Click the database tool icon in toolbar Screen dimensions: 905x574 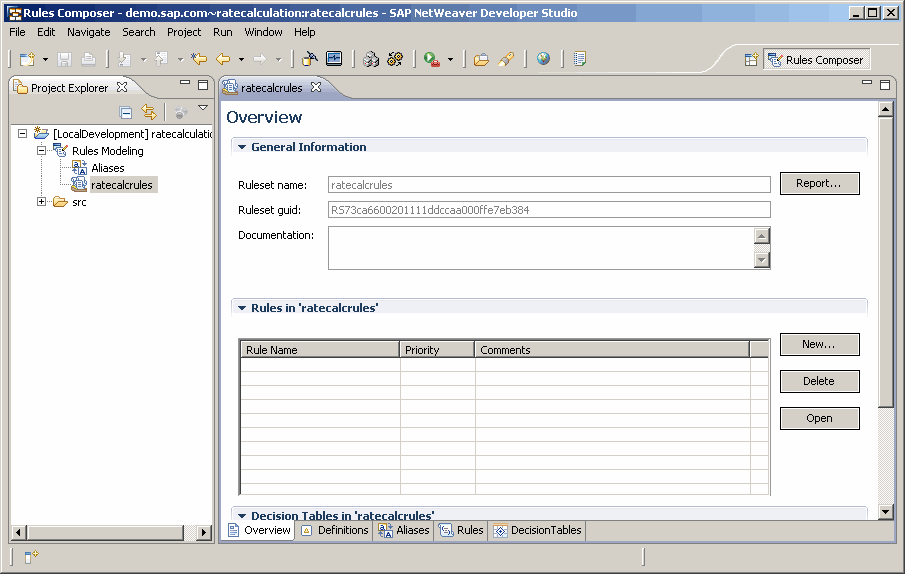click(x=310, y=59)
